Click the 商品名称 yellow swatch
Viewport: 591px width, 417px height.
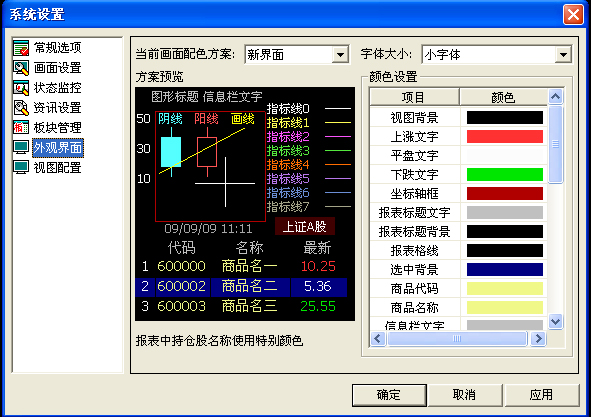[505, 308]
